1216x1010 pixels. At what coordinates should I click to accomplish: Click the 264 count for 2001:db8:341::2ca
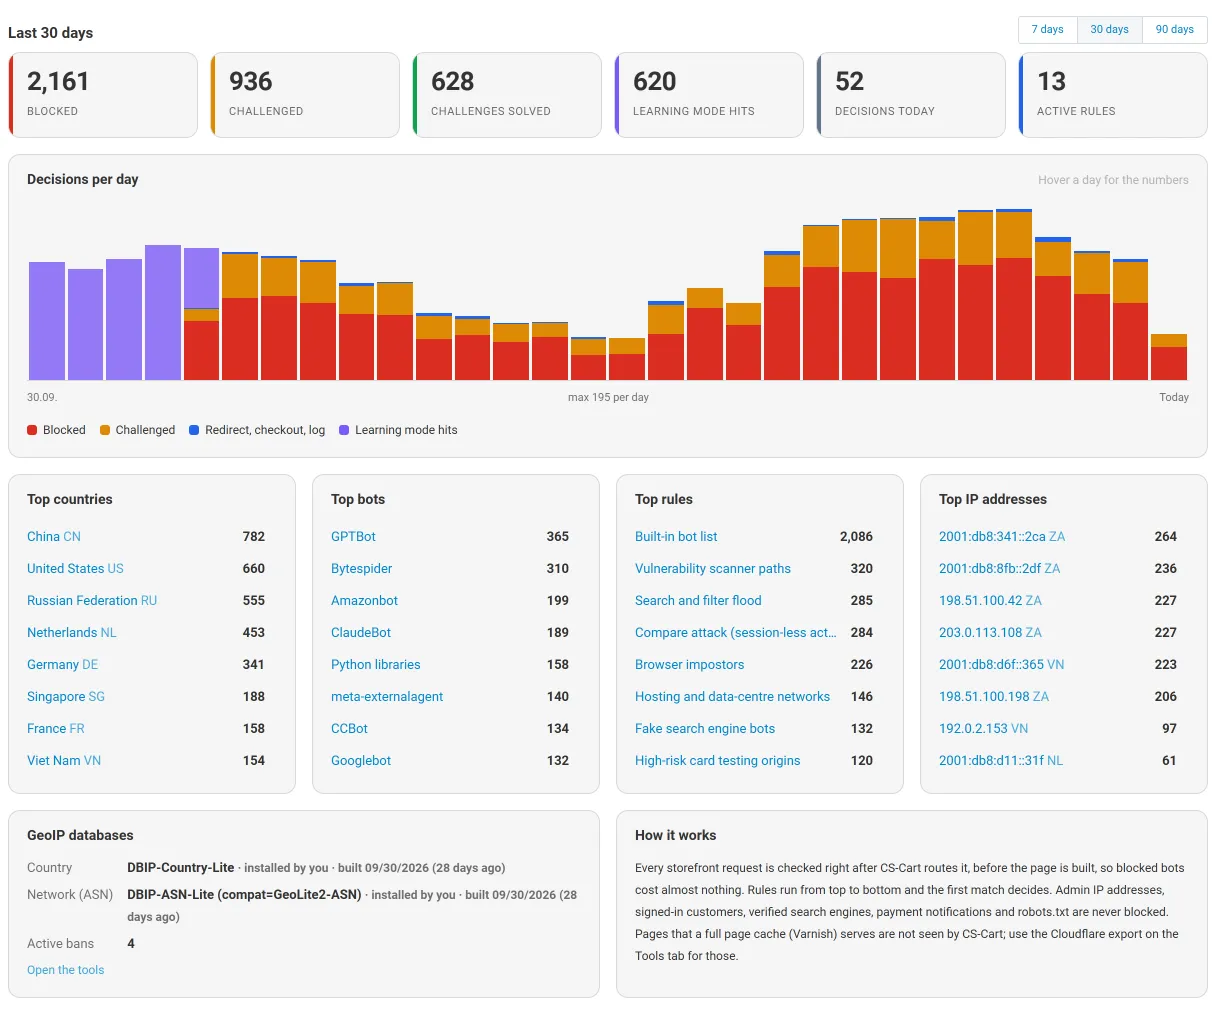[1166, 537]
